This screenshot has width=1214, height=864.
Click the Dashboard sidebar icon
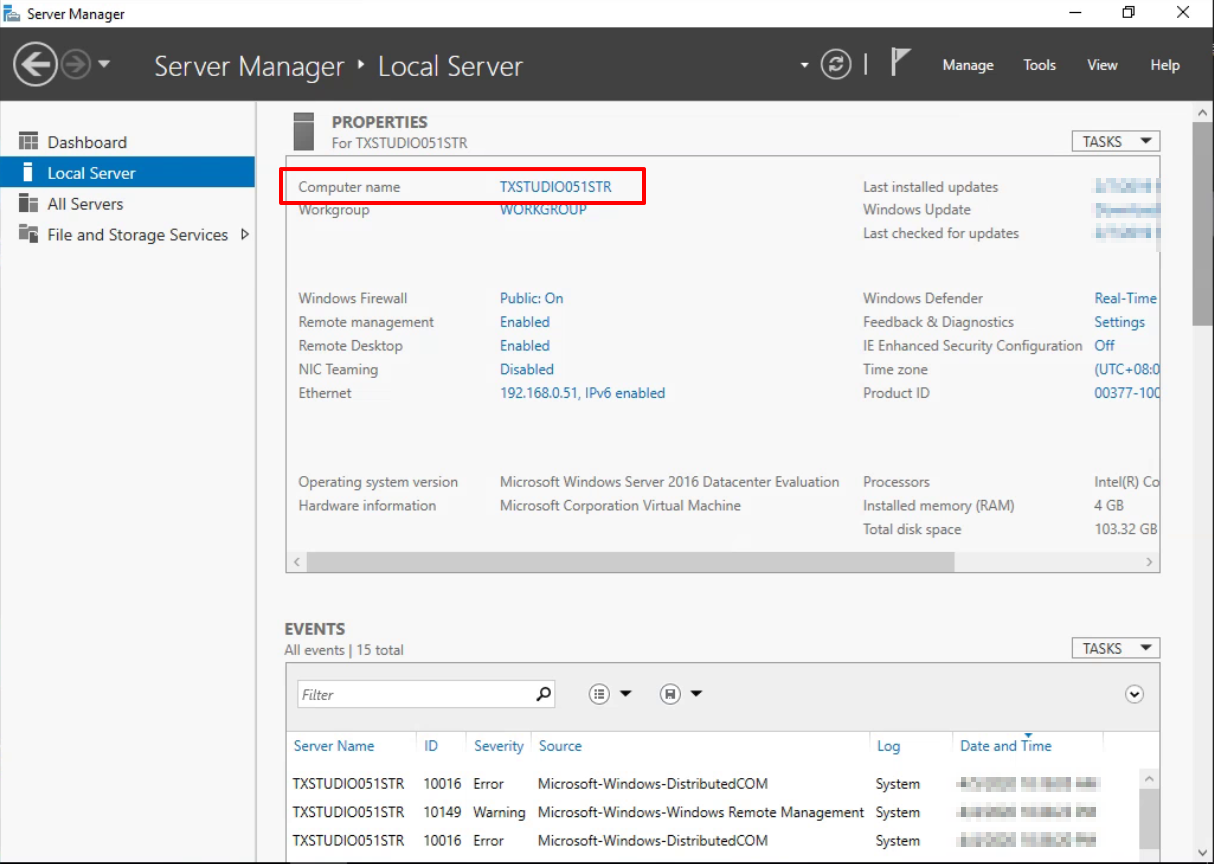click(28, 142)
